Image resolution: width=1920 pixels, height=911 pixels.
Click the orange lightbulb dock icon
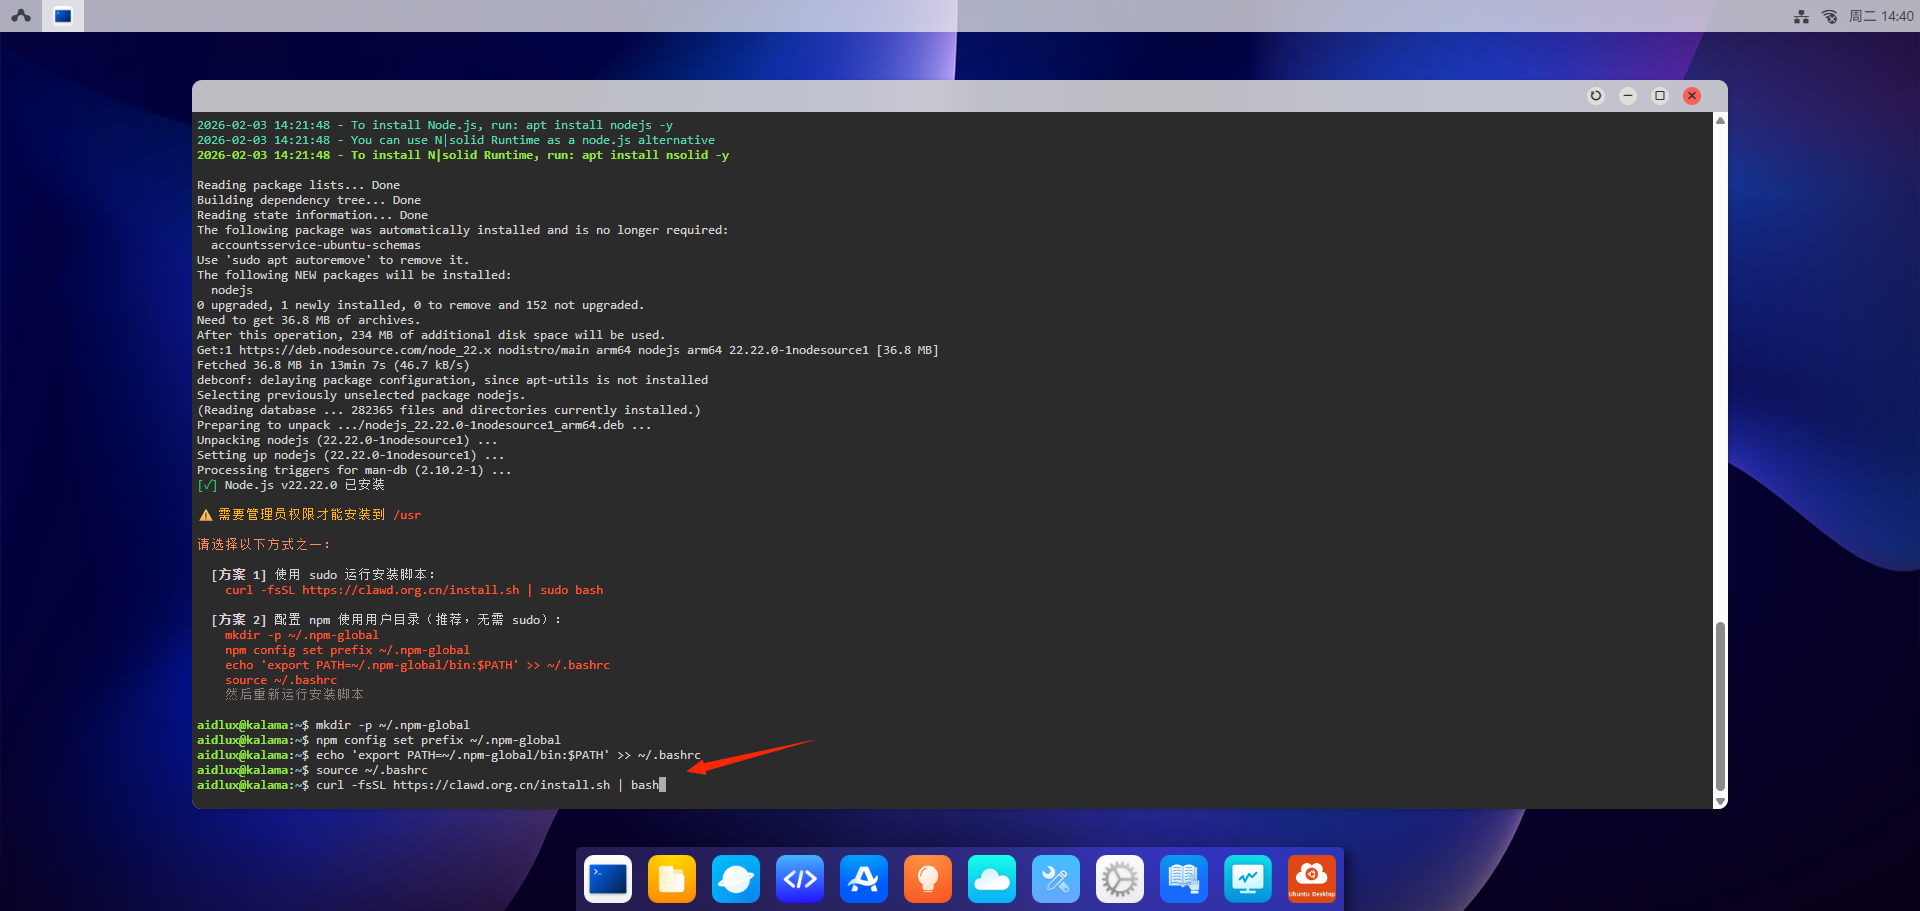coord(928,879)
